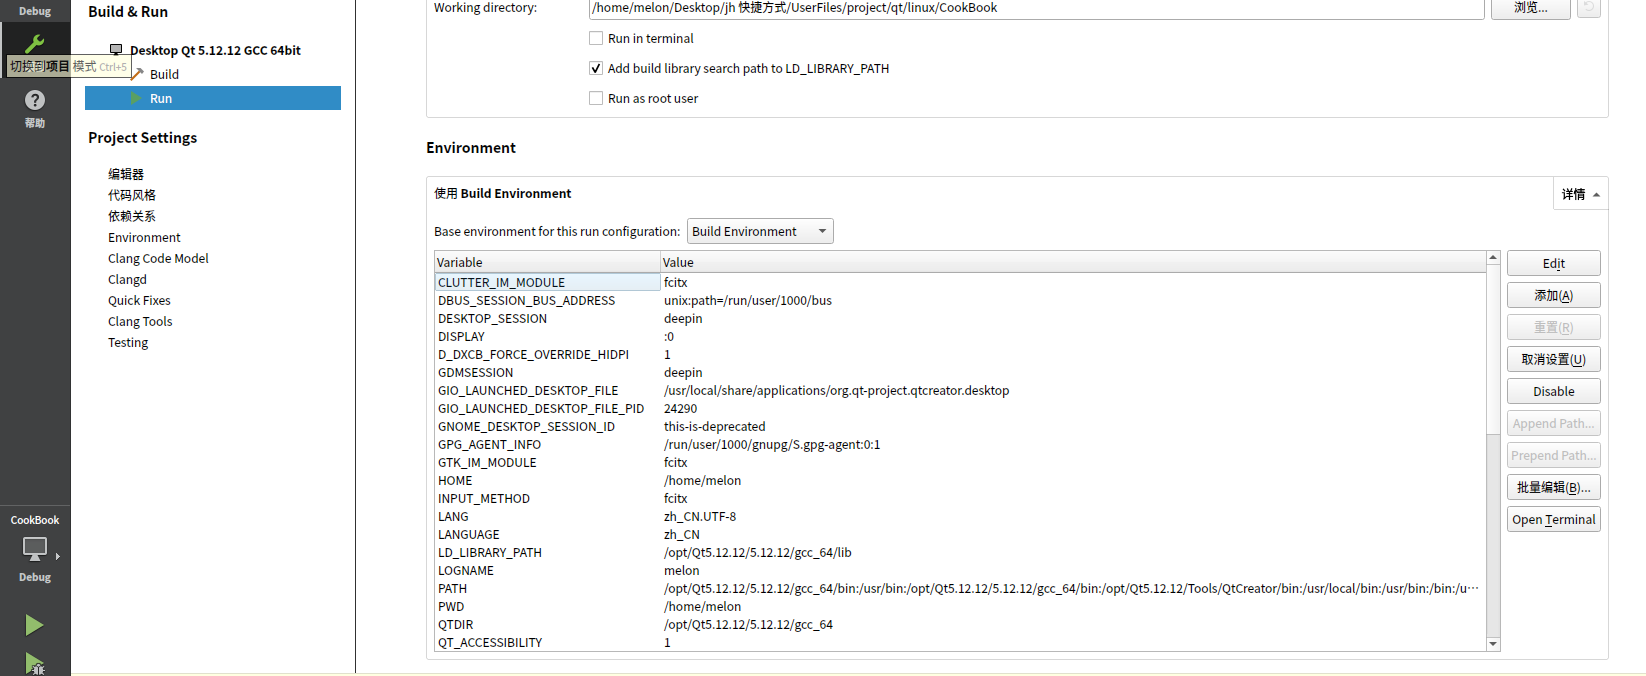This screenshot has width=1646, height=676.
Task: Collapse the 详情 details expander
Action: click(1580, 194)
